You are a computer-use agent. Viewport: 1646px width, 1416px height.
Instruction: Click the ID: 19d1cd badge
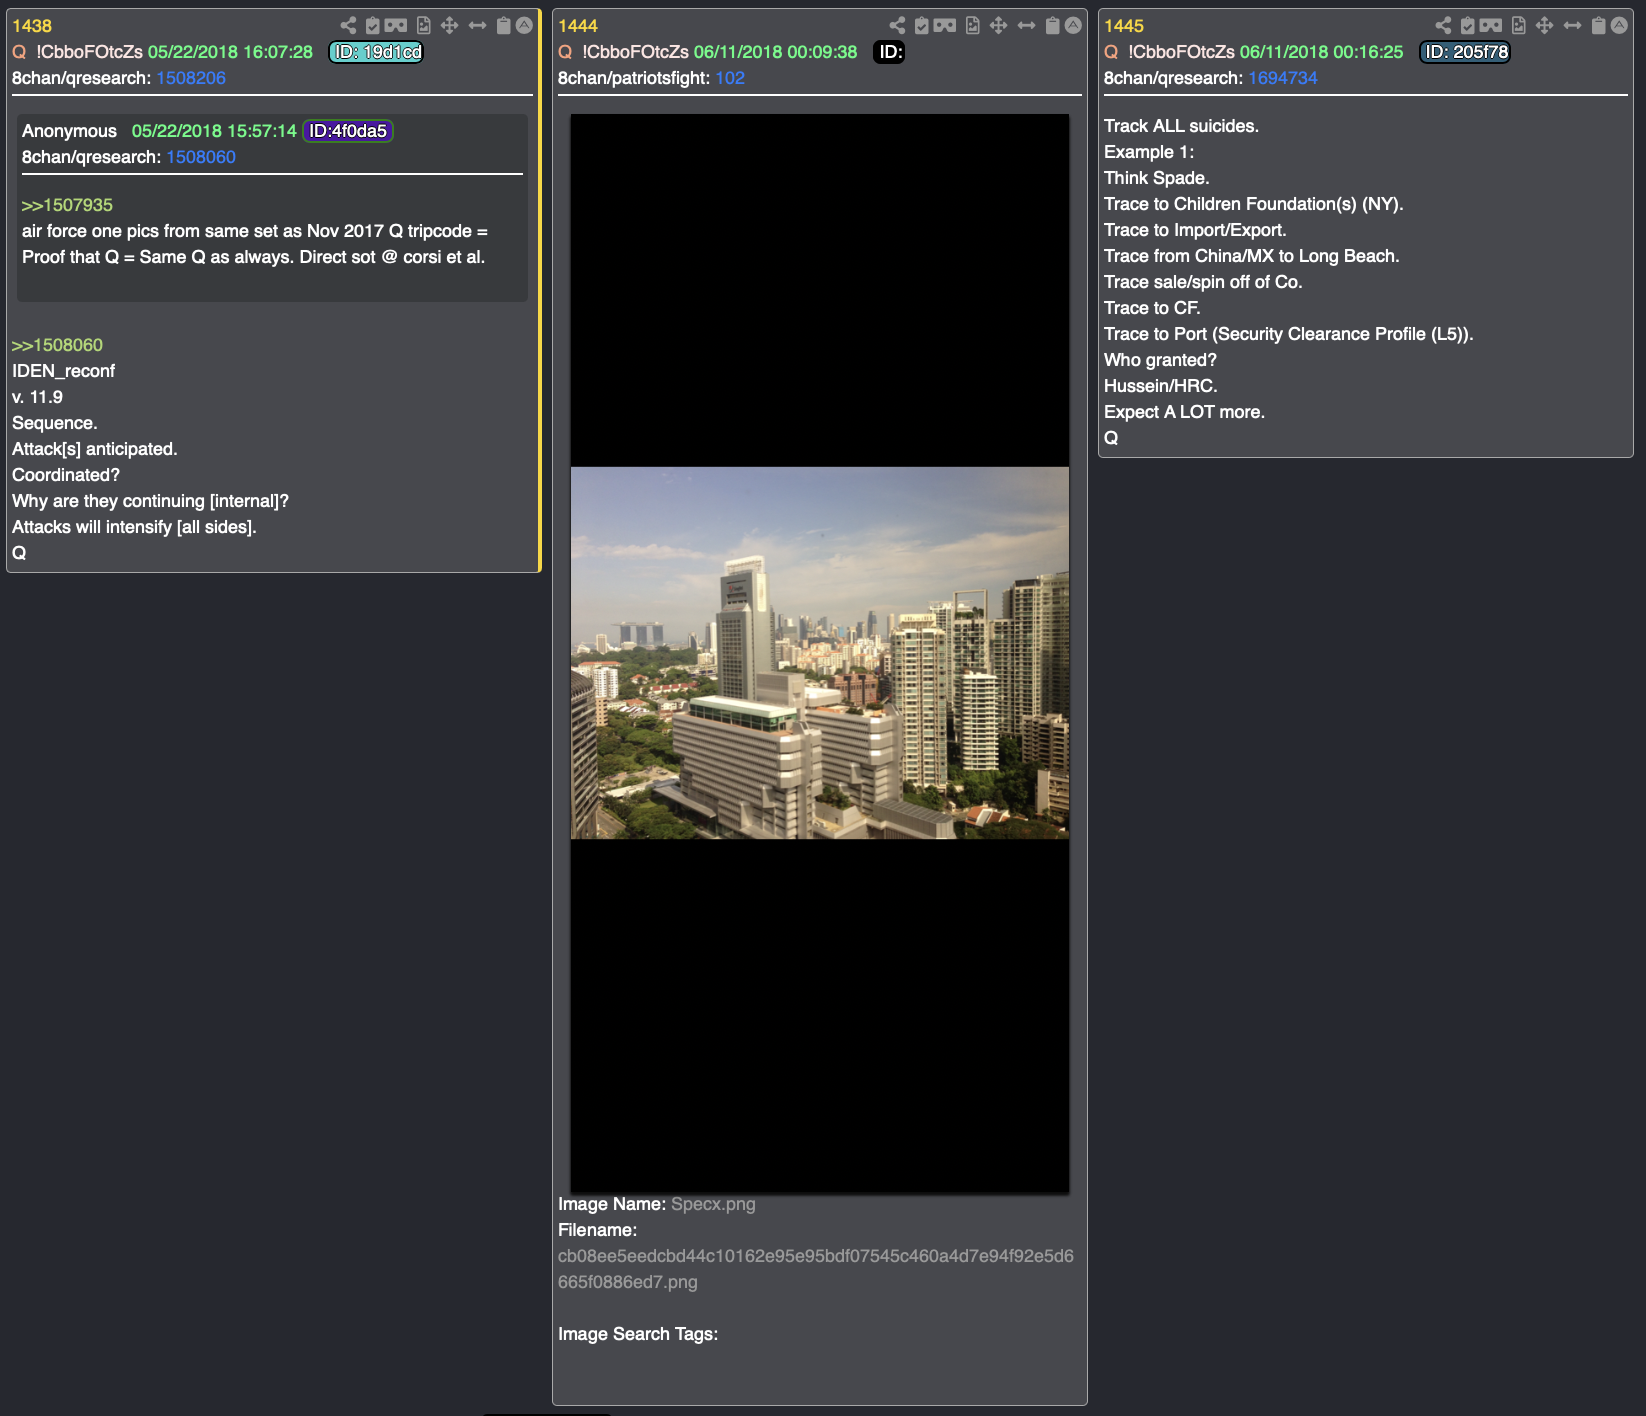377,52
